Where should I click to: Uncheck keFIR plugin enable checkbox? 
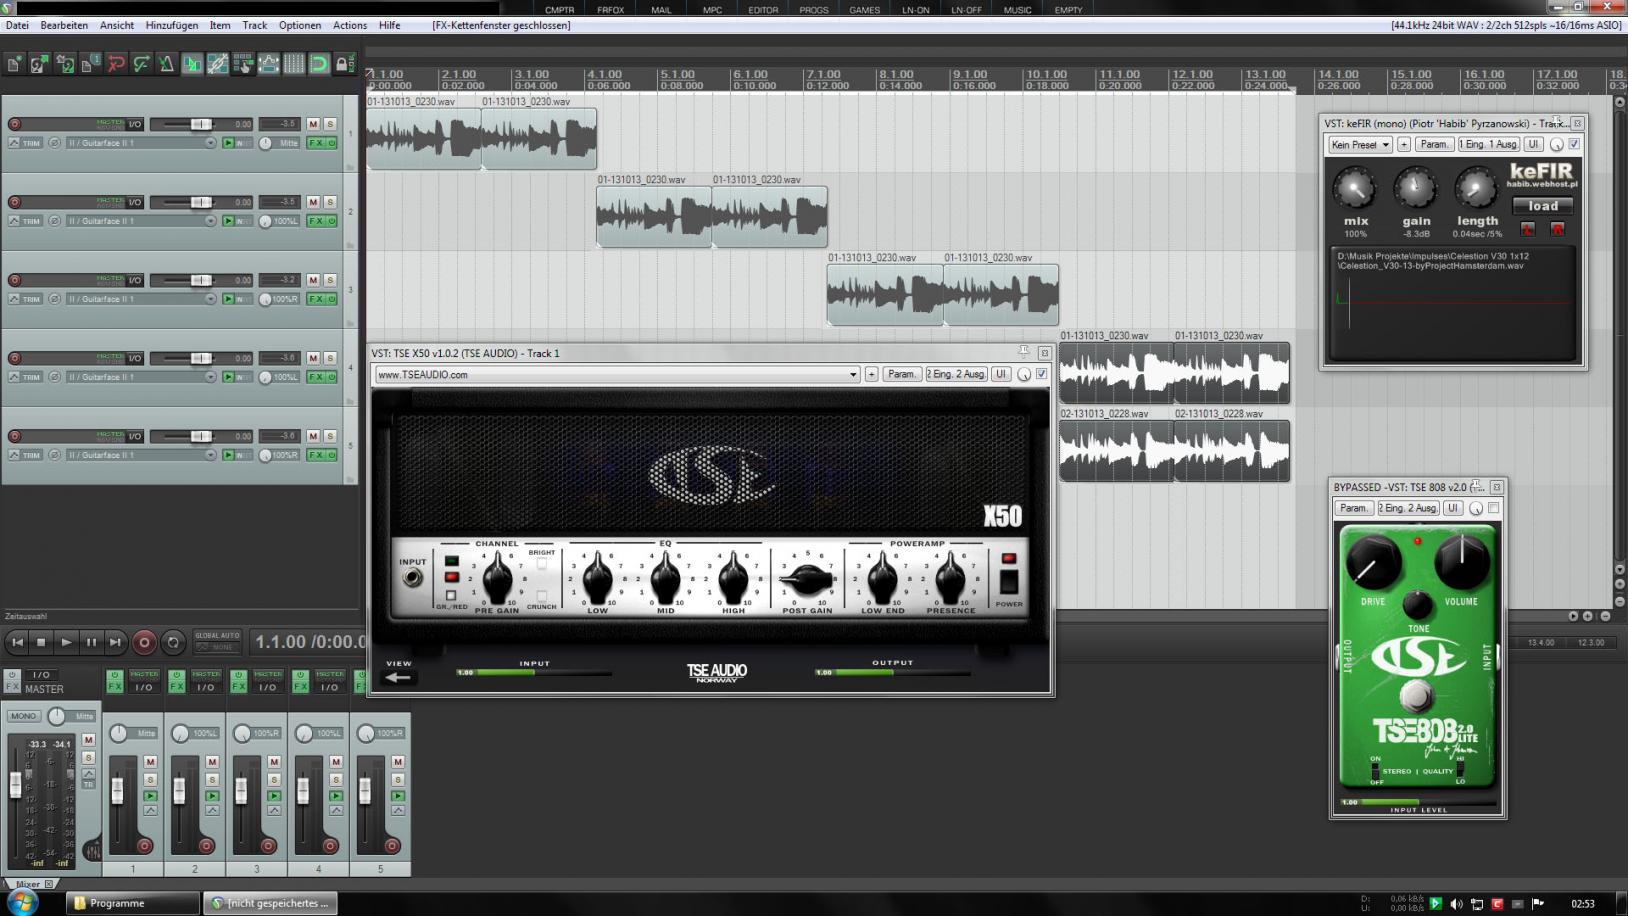[1574, 144]
